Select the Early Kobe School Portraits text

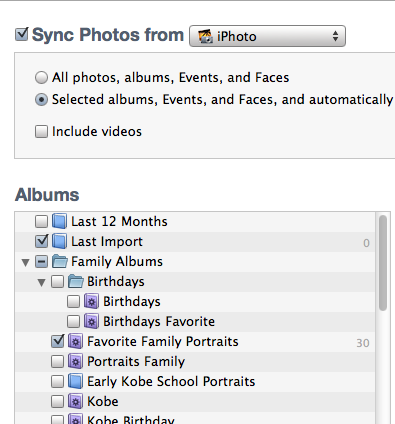click(171, 382)
